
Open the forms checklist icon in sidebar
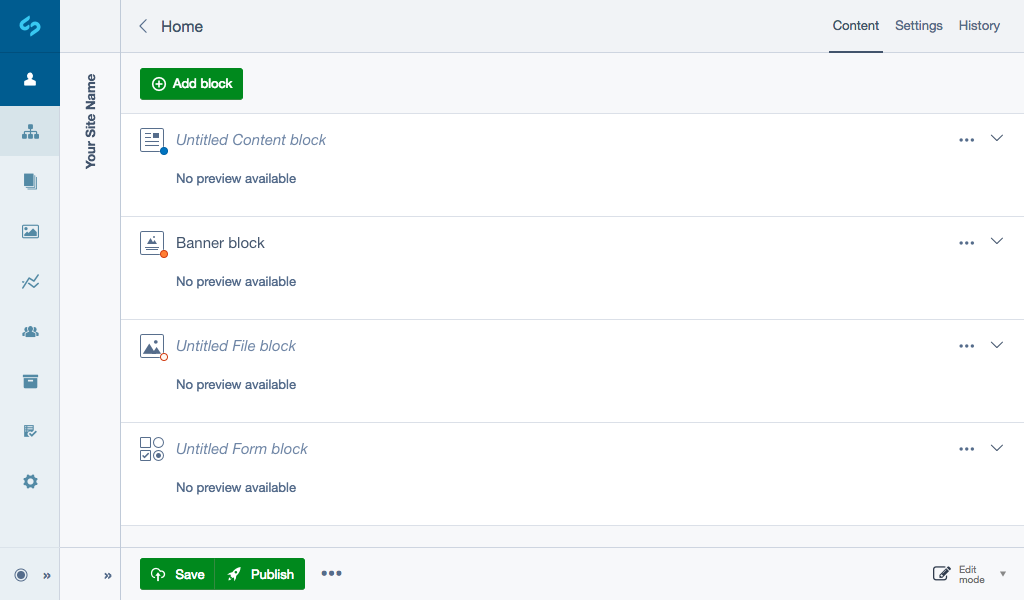30,431
